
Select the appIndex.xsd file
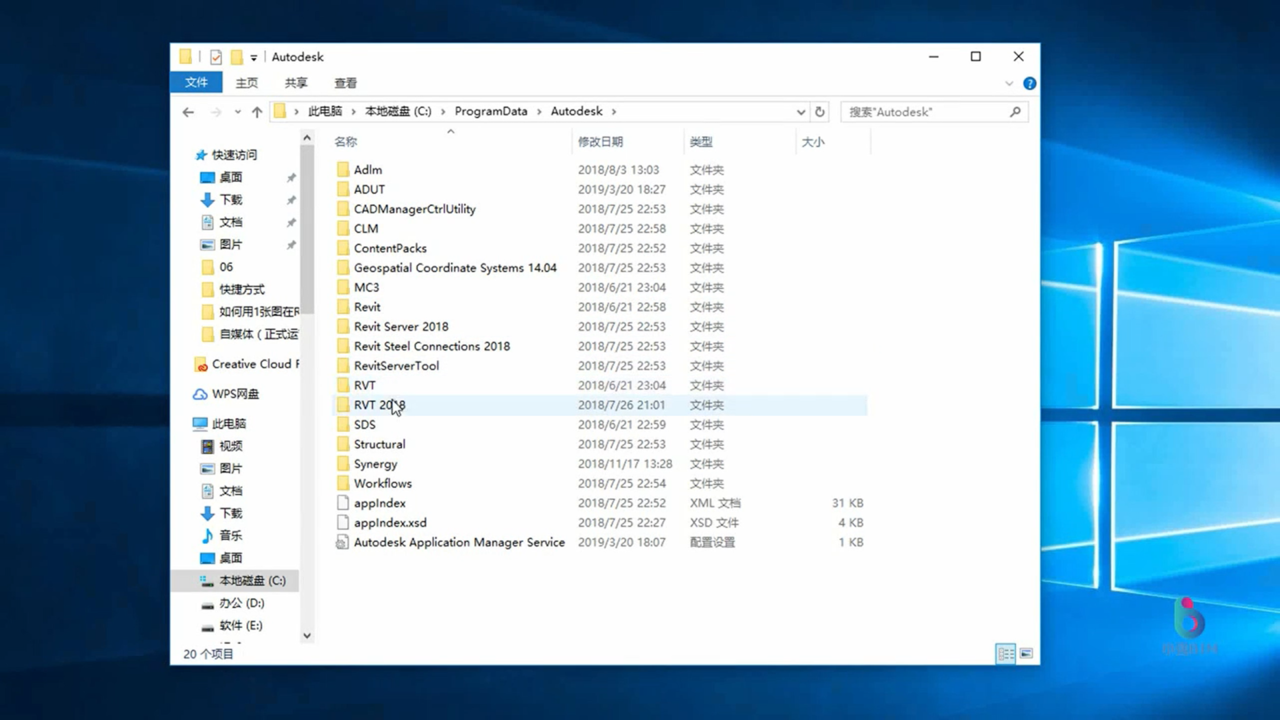(390, 523)
